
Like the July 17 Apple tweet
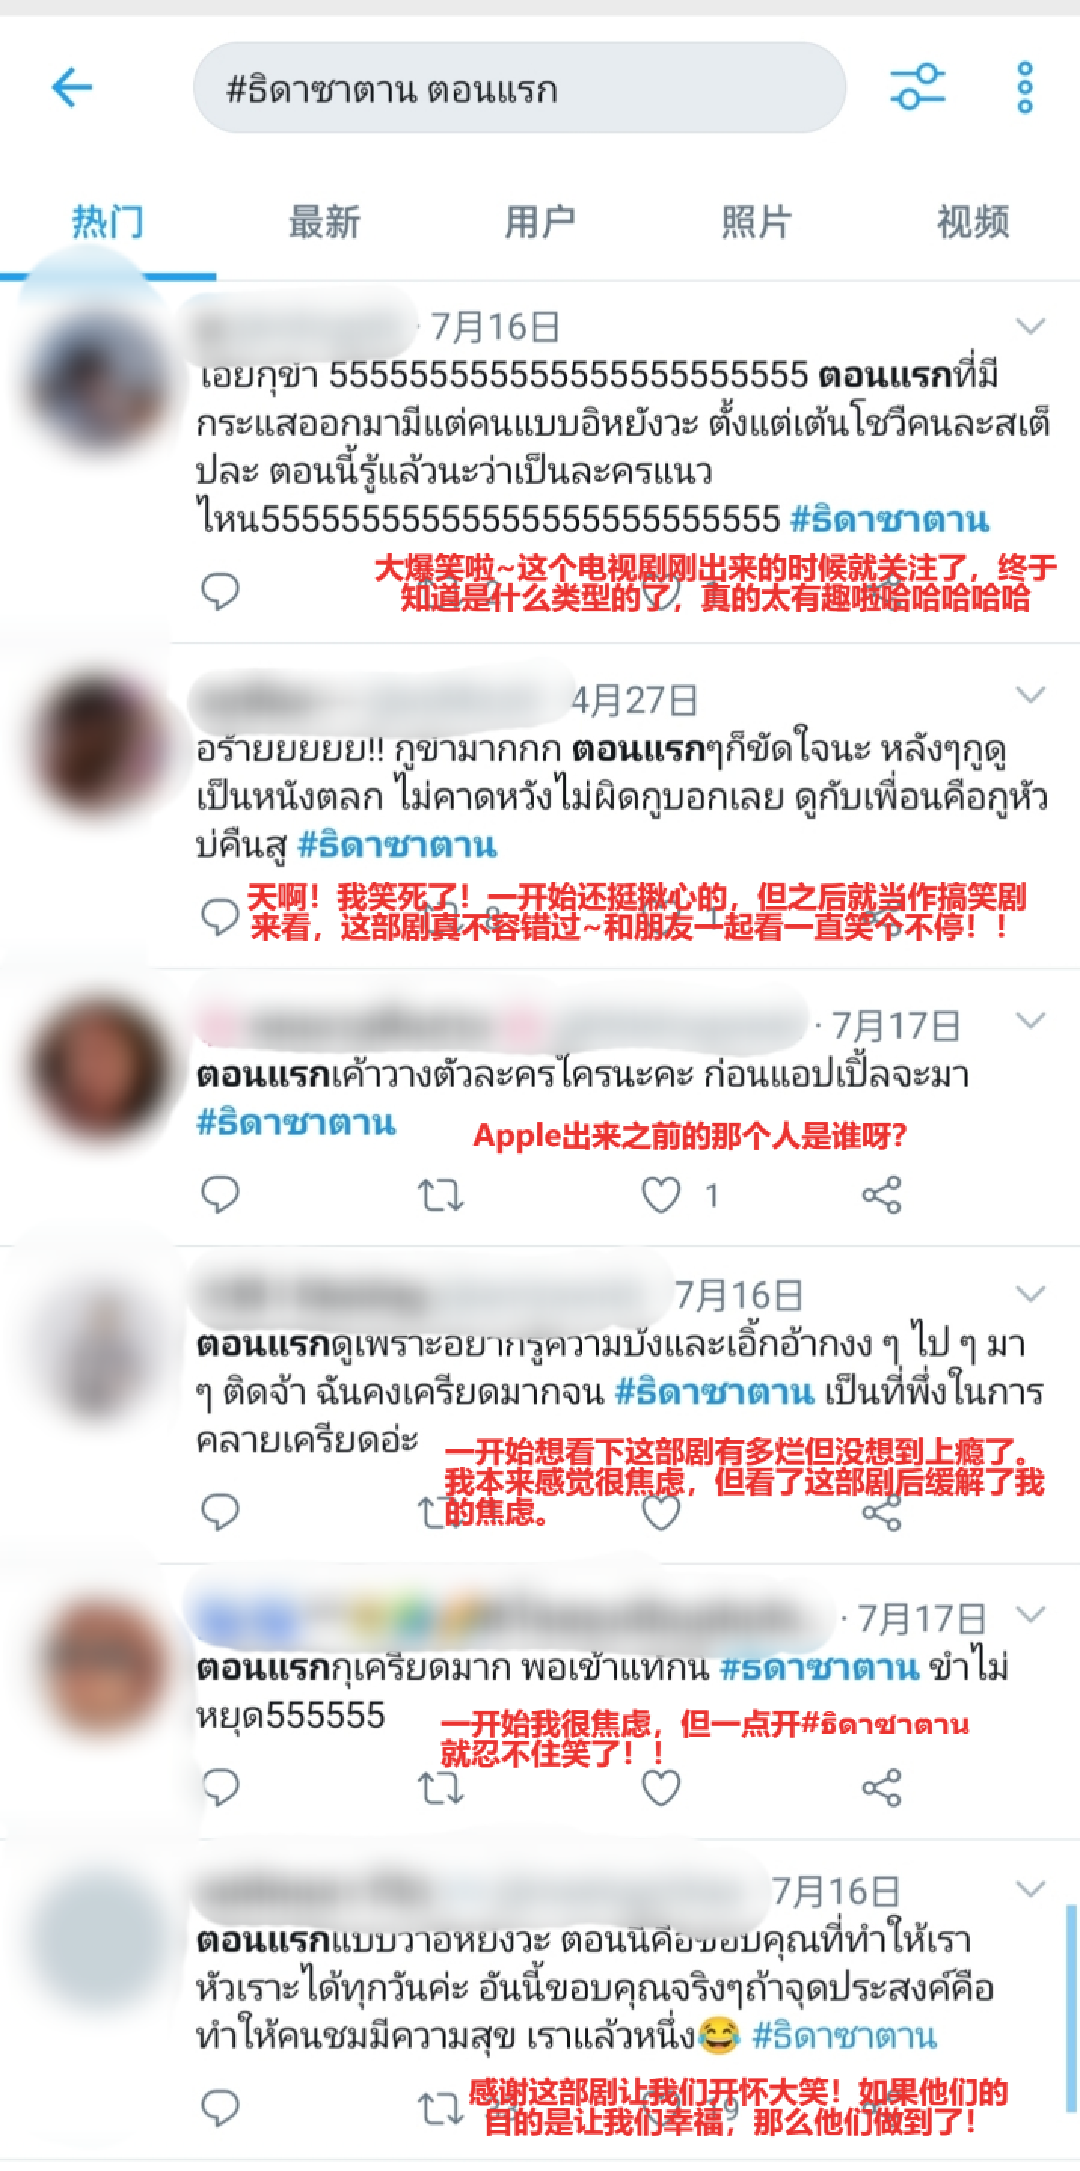(x=661, y=1194)
